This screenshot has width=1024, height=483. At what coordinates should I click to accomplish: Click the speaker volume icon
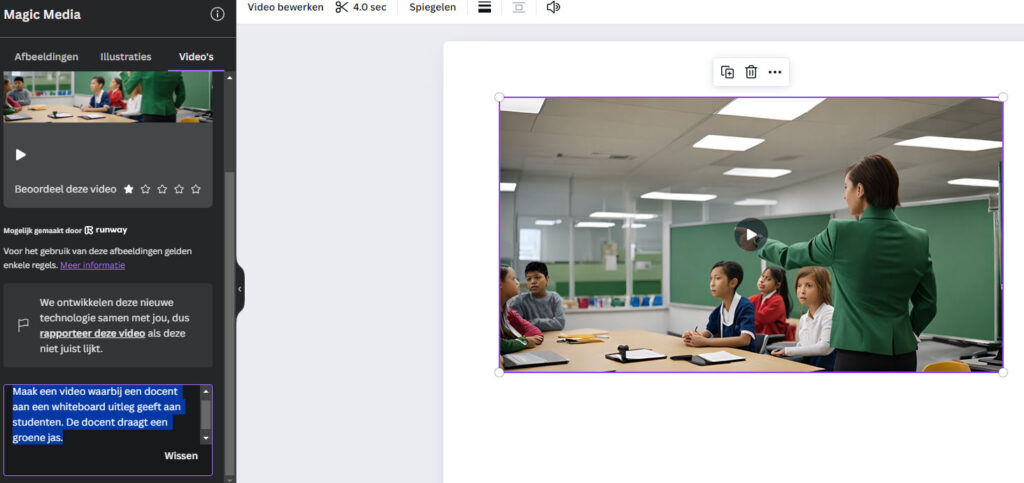[553, 7]
